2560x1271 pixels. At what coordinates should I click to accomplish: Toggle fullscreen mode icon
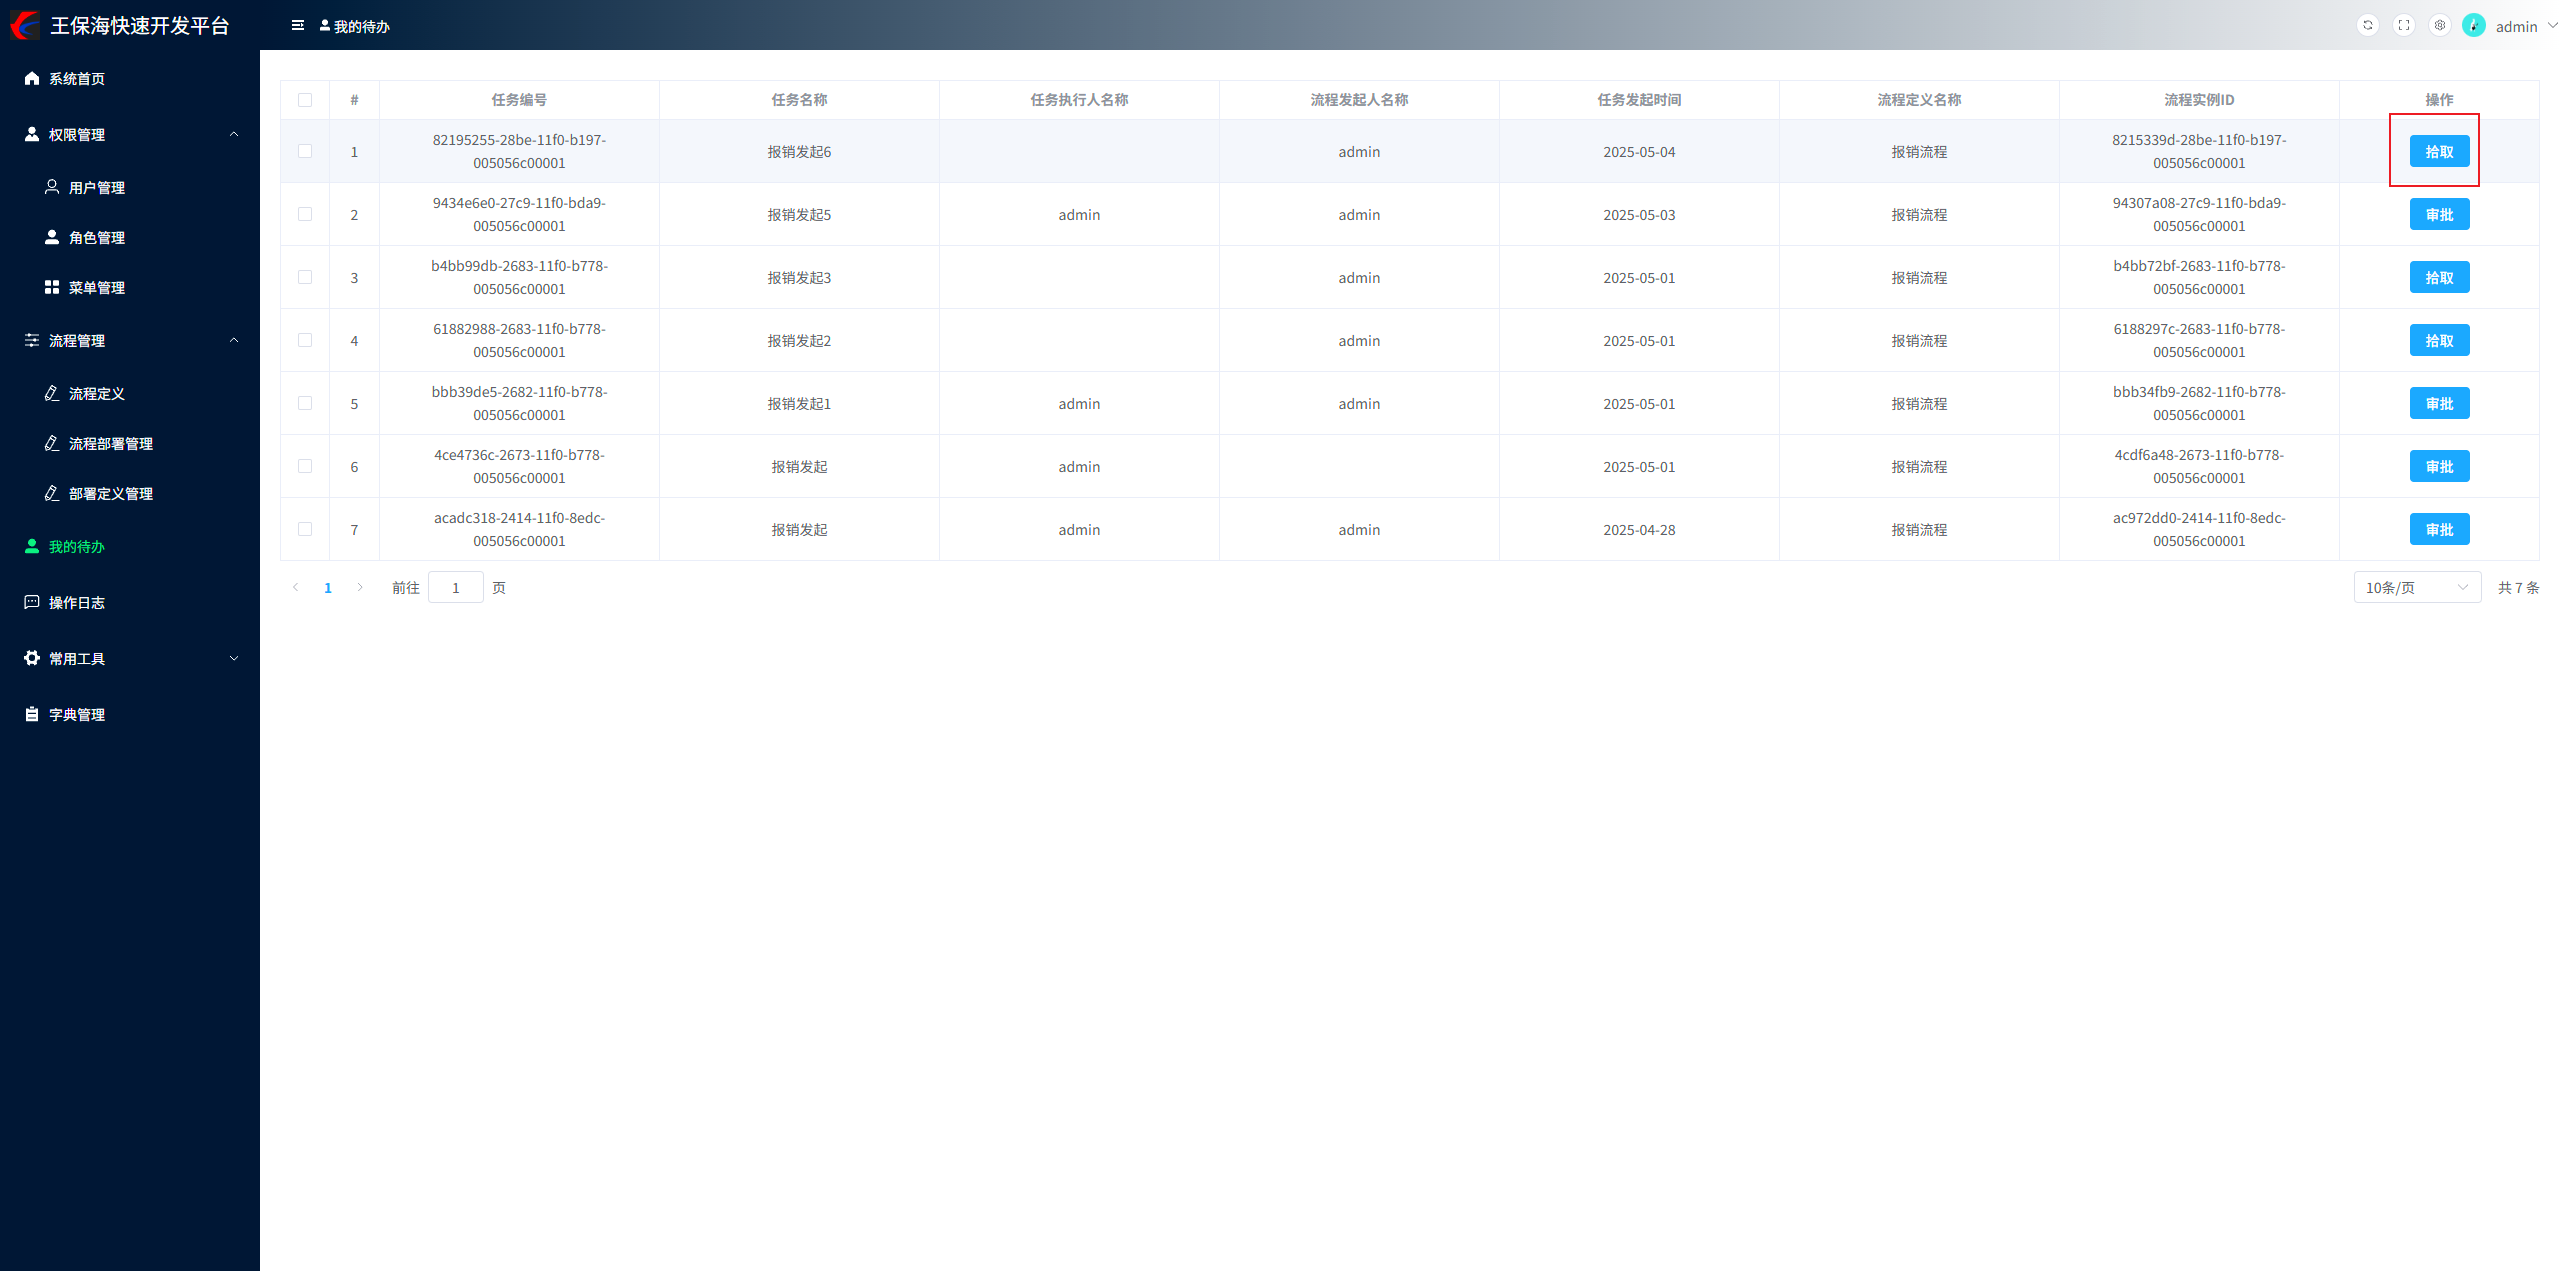2404,25
